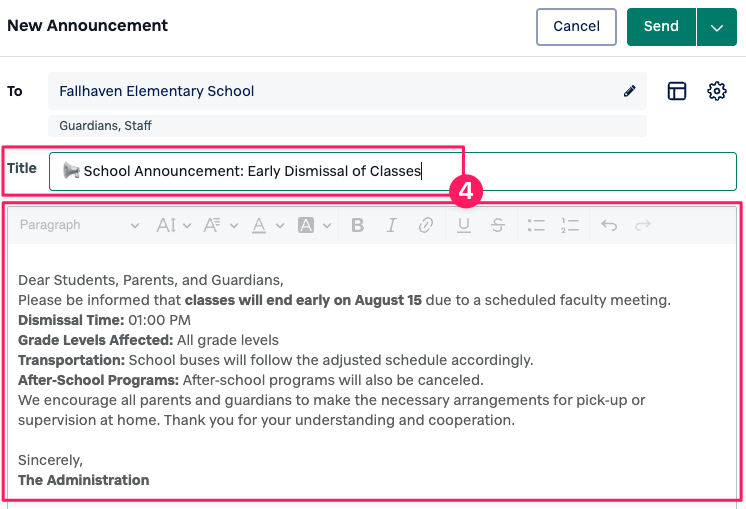Image resolution: width=746 pixels, height=509 pixels.
Task: Open the template layout icon
Action: [677, 91]
